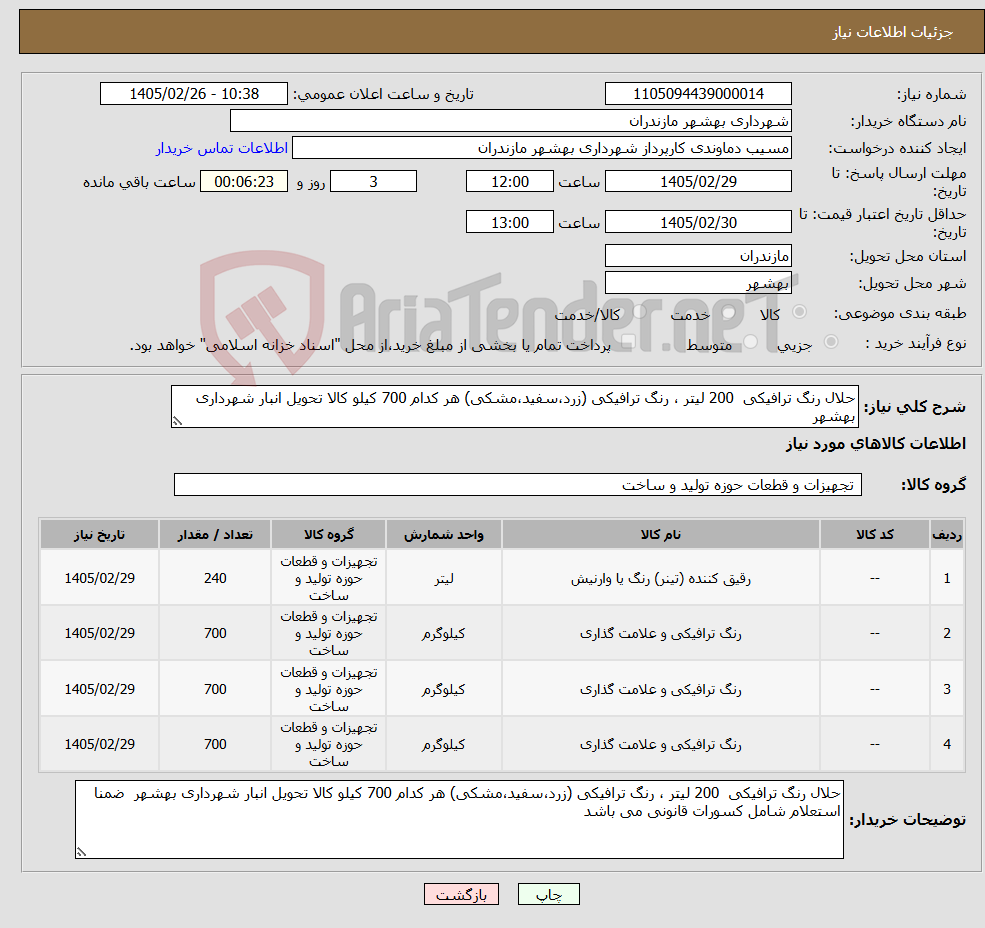The image size is (985, 928).
Task: Click the گروه کالا column header
Action: [x=329, y=534]
